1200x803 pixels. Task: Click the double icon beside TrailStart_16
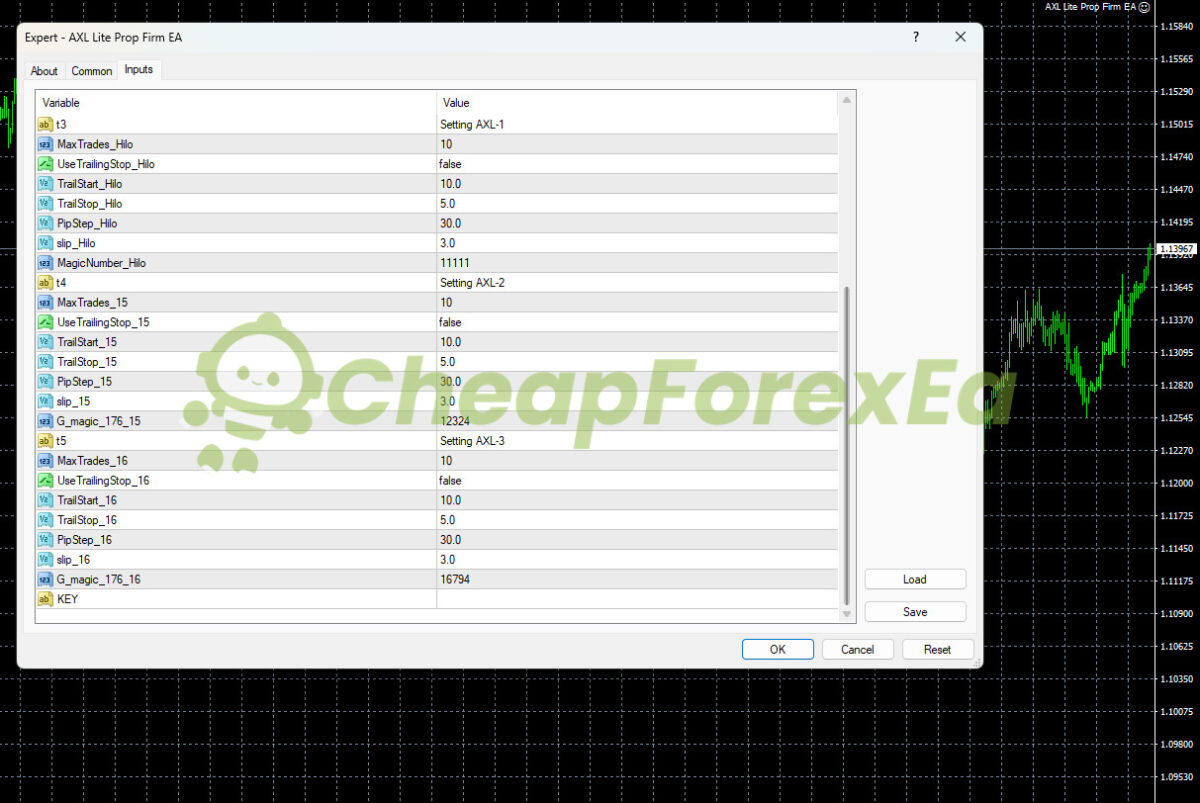[45, 500]
